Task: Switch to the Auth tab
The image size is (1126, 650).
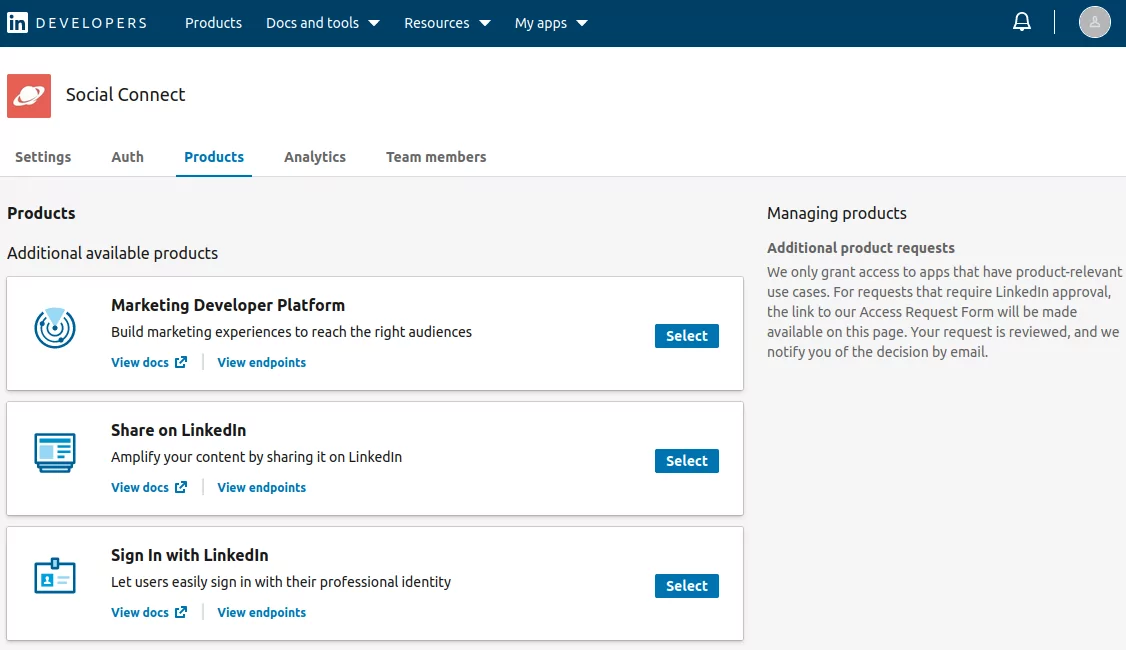Action: coord(127,157)
